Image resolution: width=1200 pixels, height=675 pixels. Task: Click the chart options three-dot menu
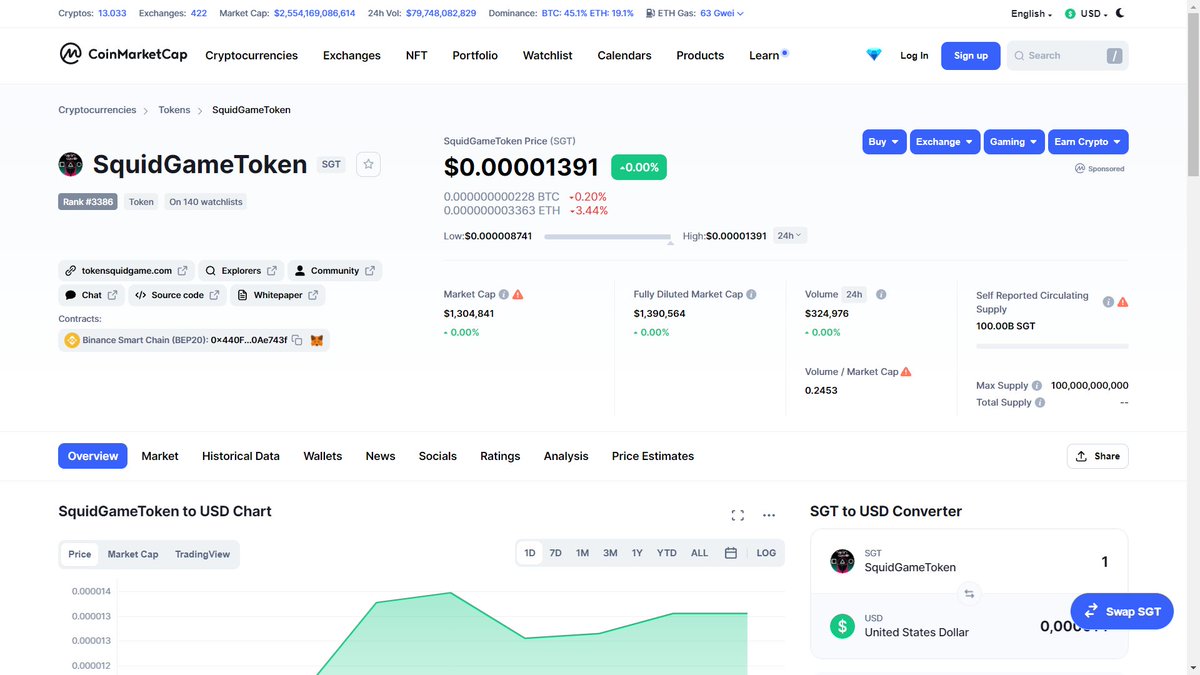click(x=769, y=514)
